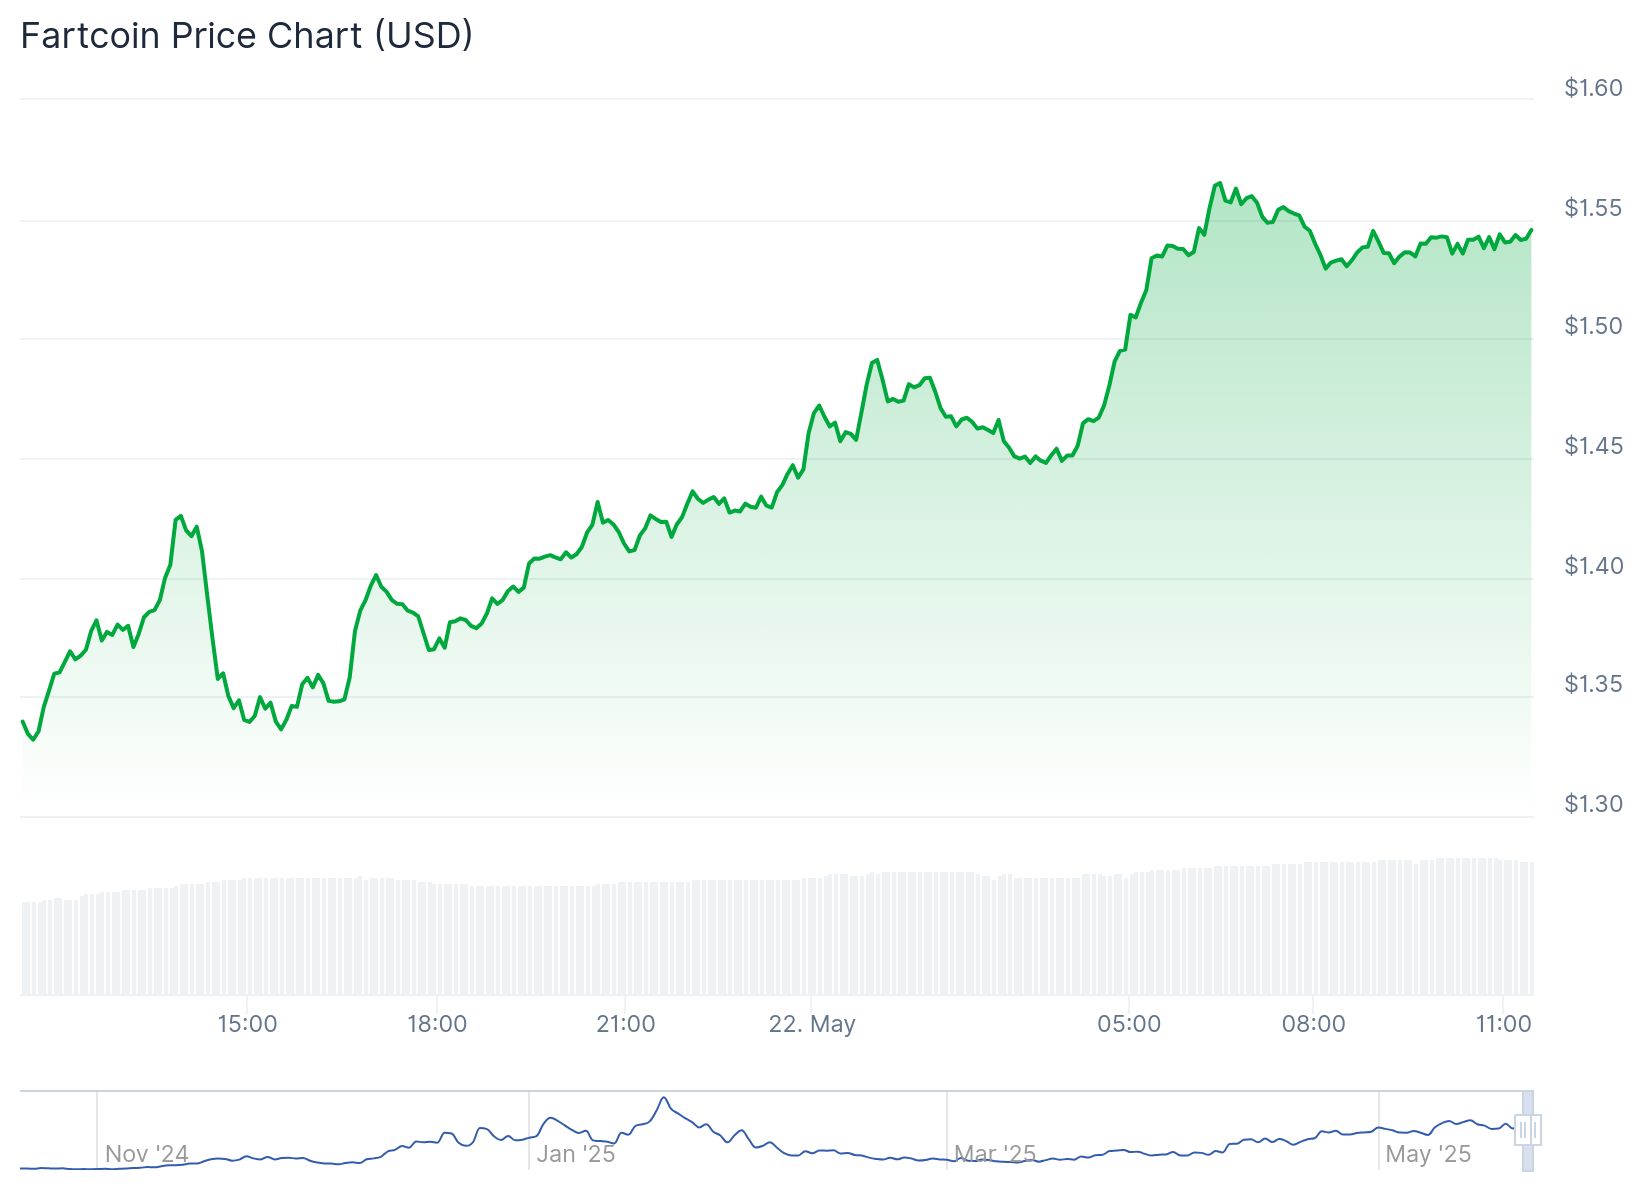
Task: Click the 18:00 time axis label
Action: [x=437, y=1024]
